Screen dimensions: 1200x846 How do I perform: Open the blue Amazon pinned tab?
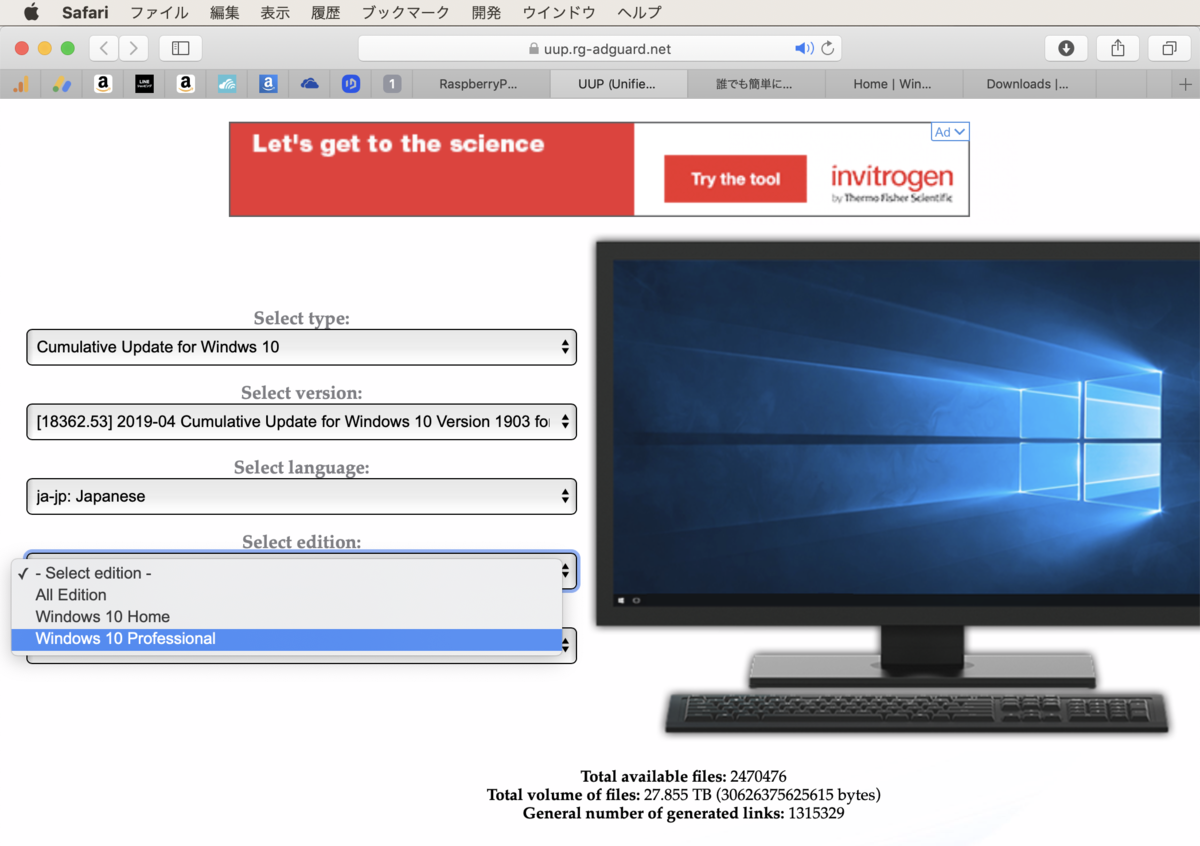[x=267, y=85]
